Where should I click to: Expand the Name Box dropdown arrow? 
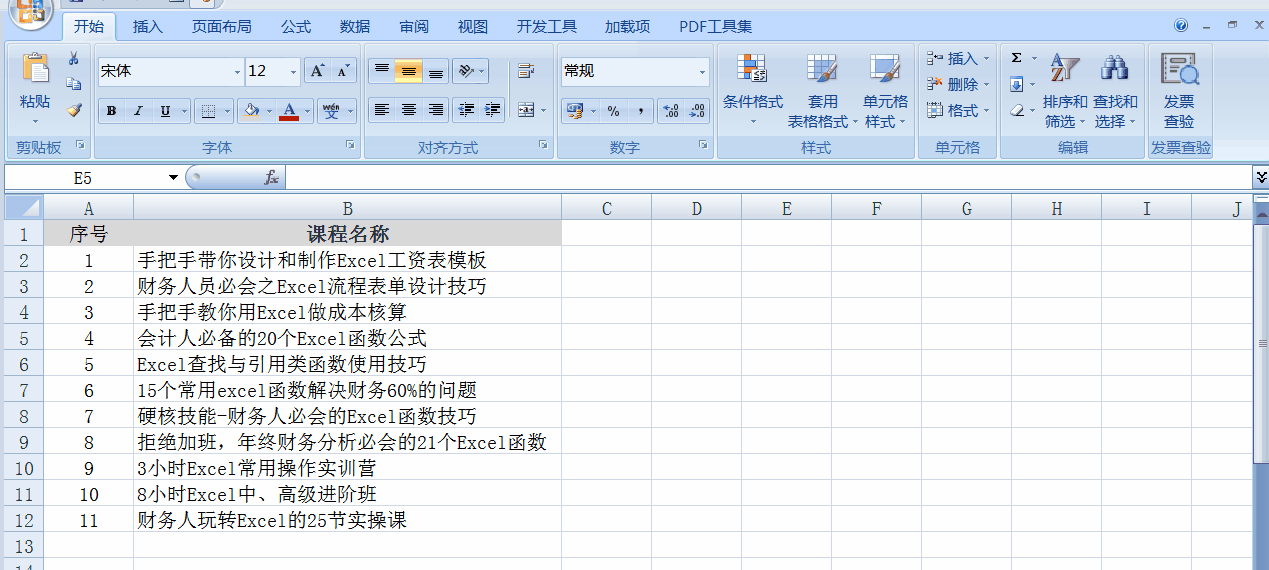174,178
